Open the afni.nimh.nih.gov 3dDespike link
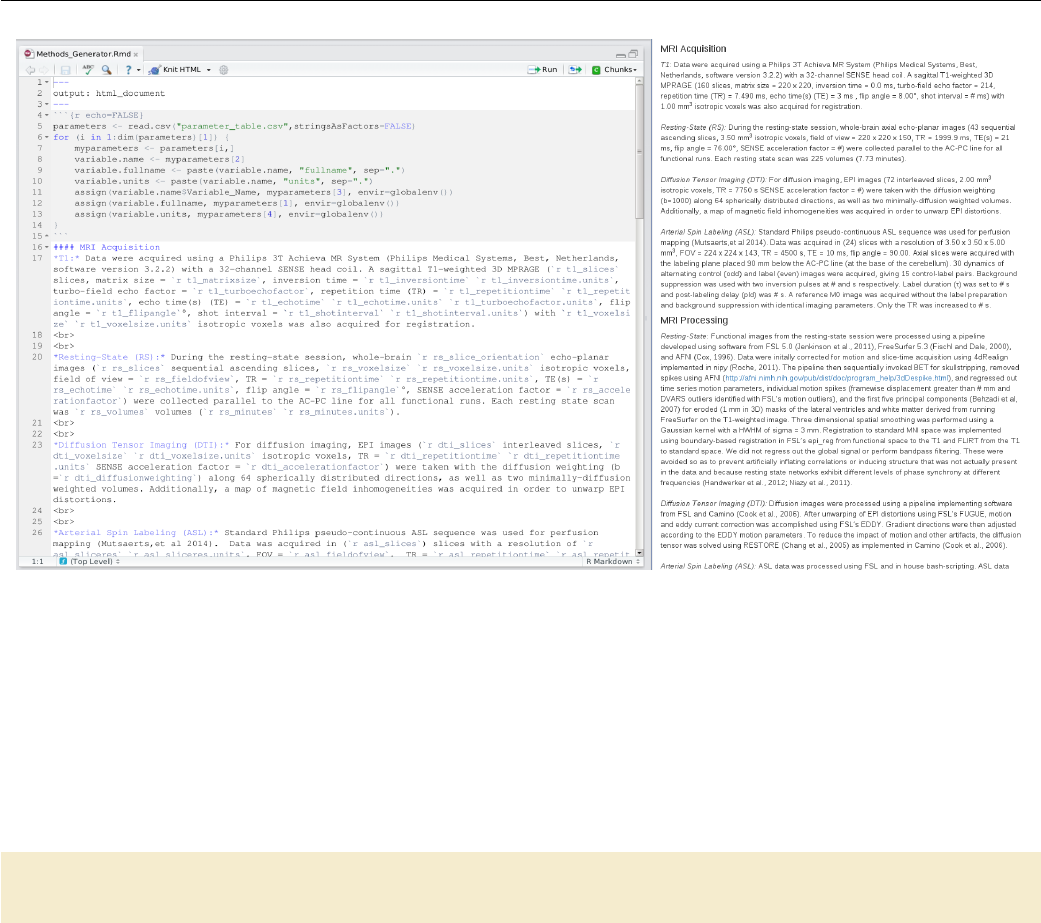The height and width of the screenshot is (923, 1041). pyautogui.click(x=838, y=378)
